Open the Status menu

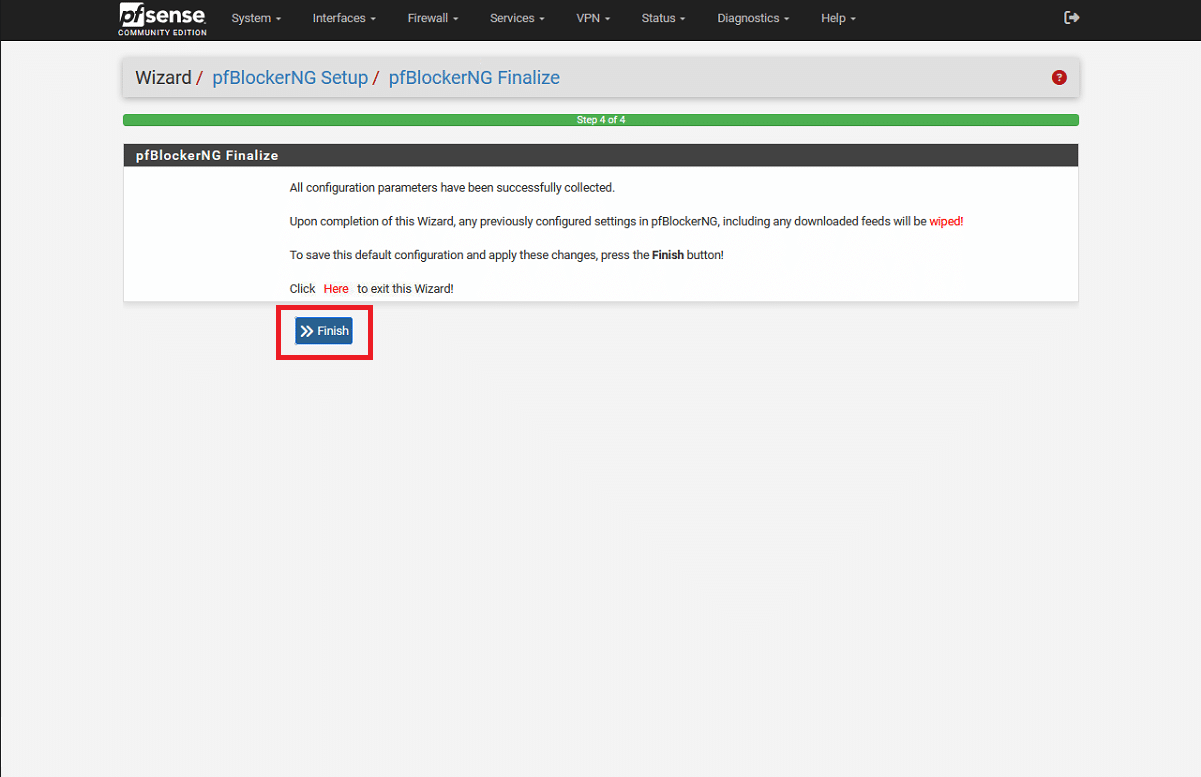coord(664,18)
